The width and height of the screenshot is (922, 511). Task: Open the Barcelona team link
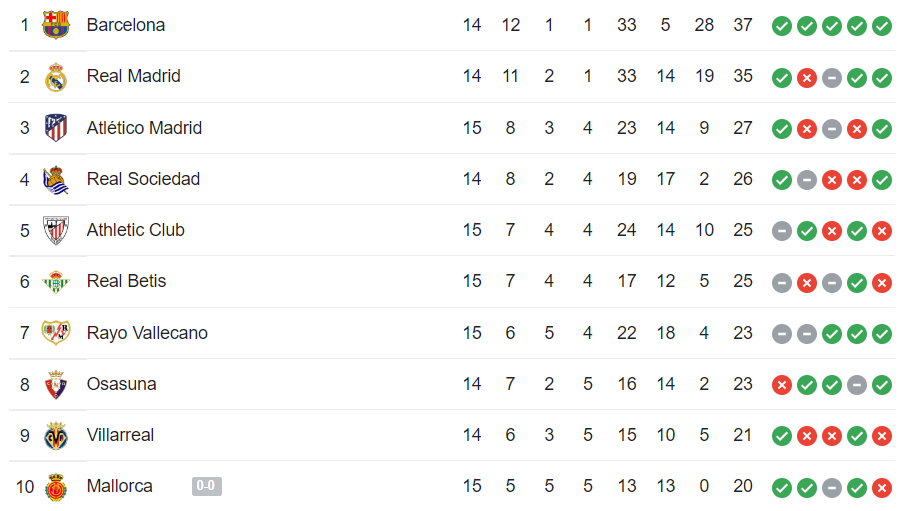pos(126,25)
